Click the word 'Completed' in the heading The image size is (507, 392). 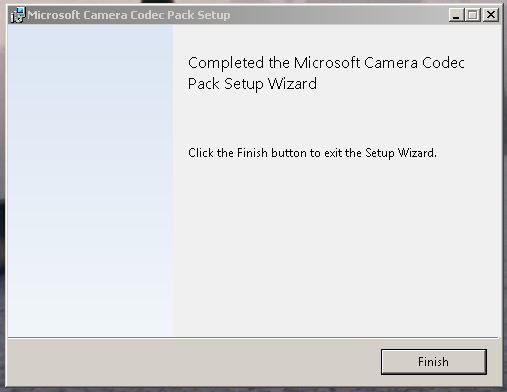pos(226,63)
